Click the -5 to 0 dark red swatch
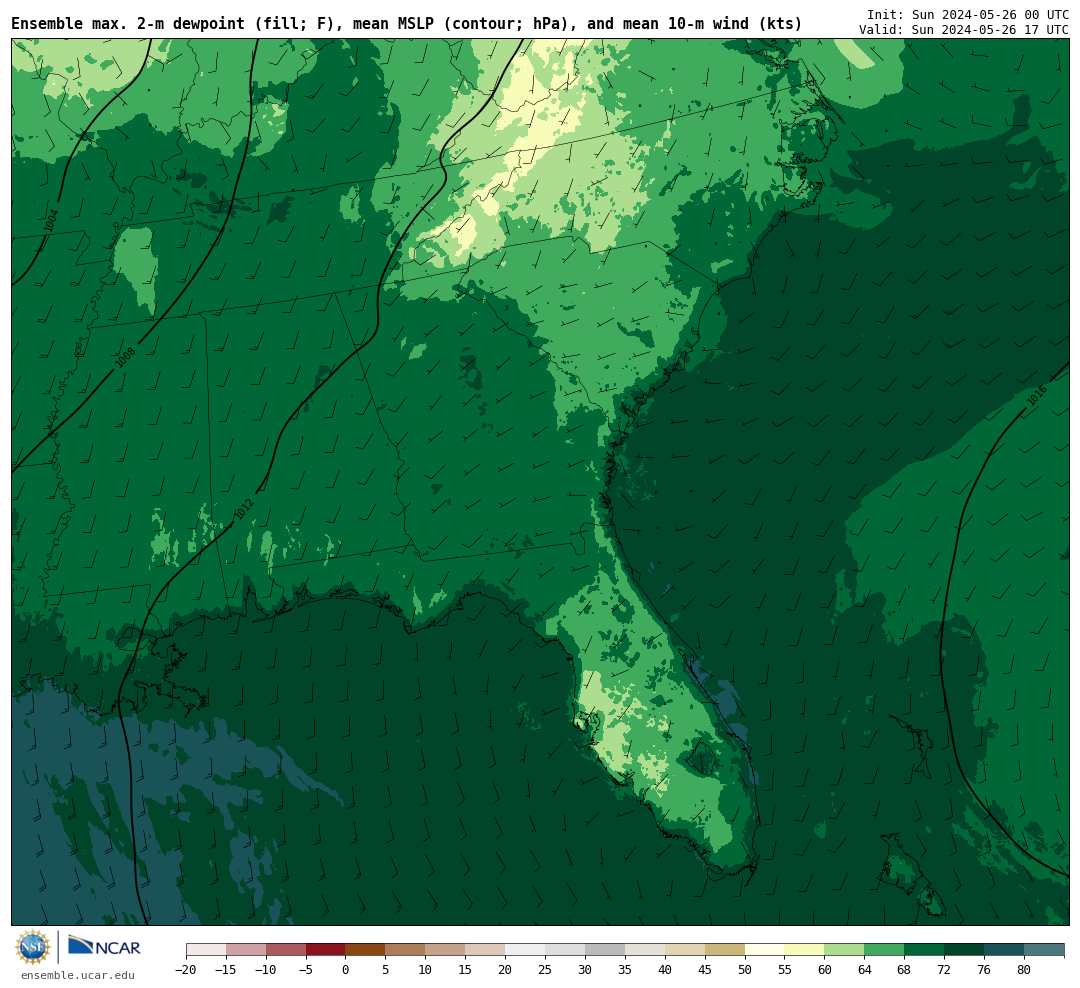The image size is (1080, 988). click(326, 950)
